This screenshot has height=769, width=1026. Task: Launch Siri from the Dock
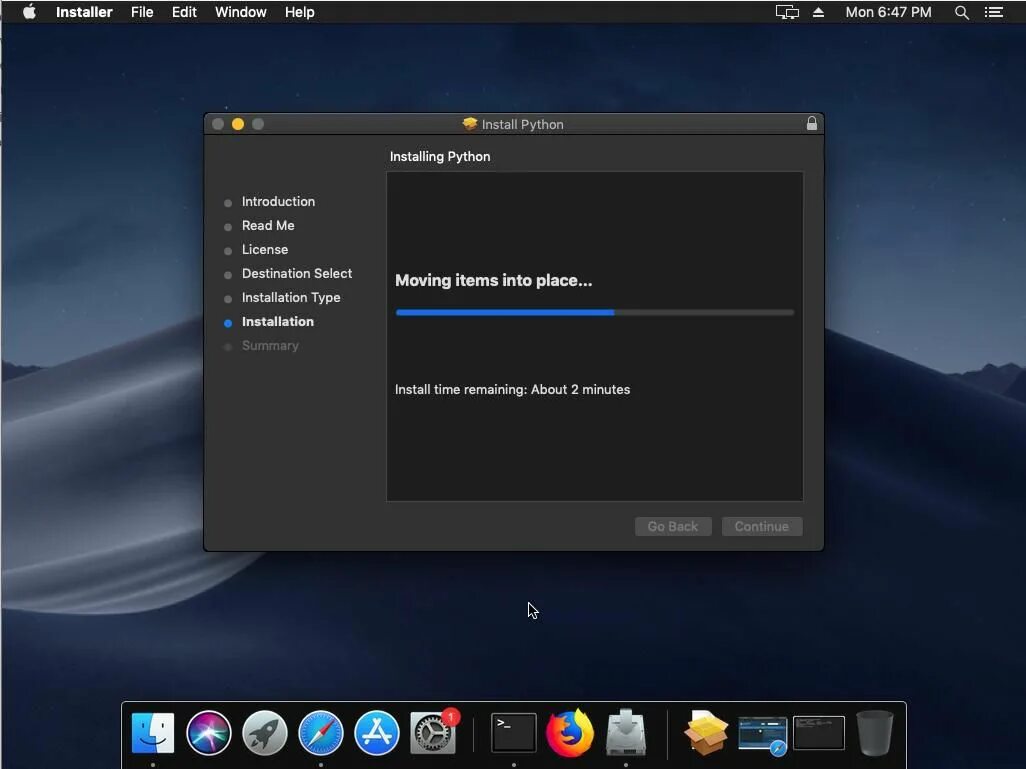[x=209, y=733]
